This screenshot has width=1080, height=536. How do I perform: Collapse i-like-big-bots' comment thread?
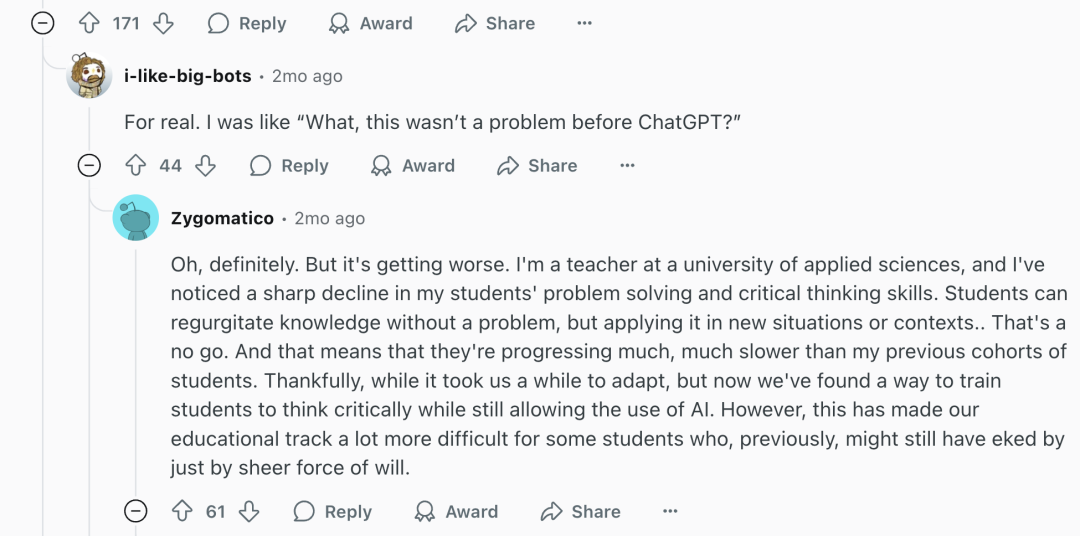89,166
